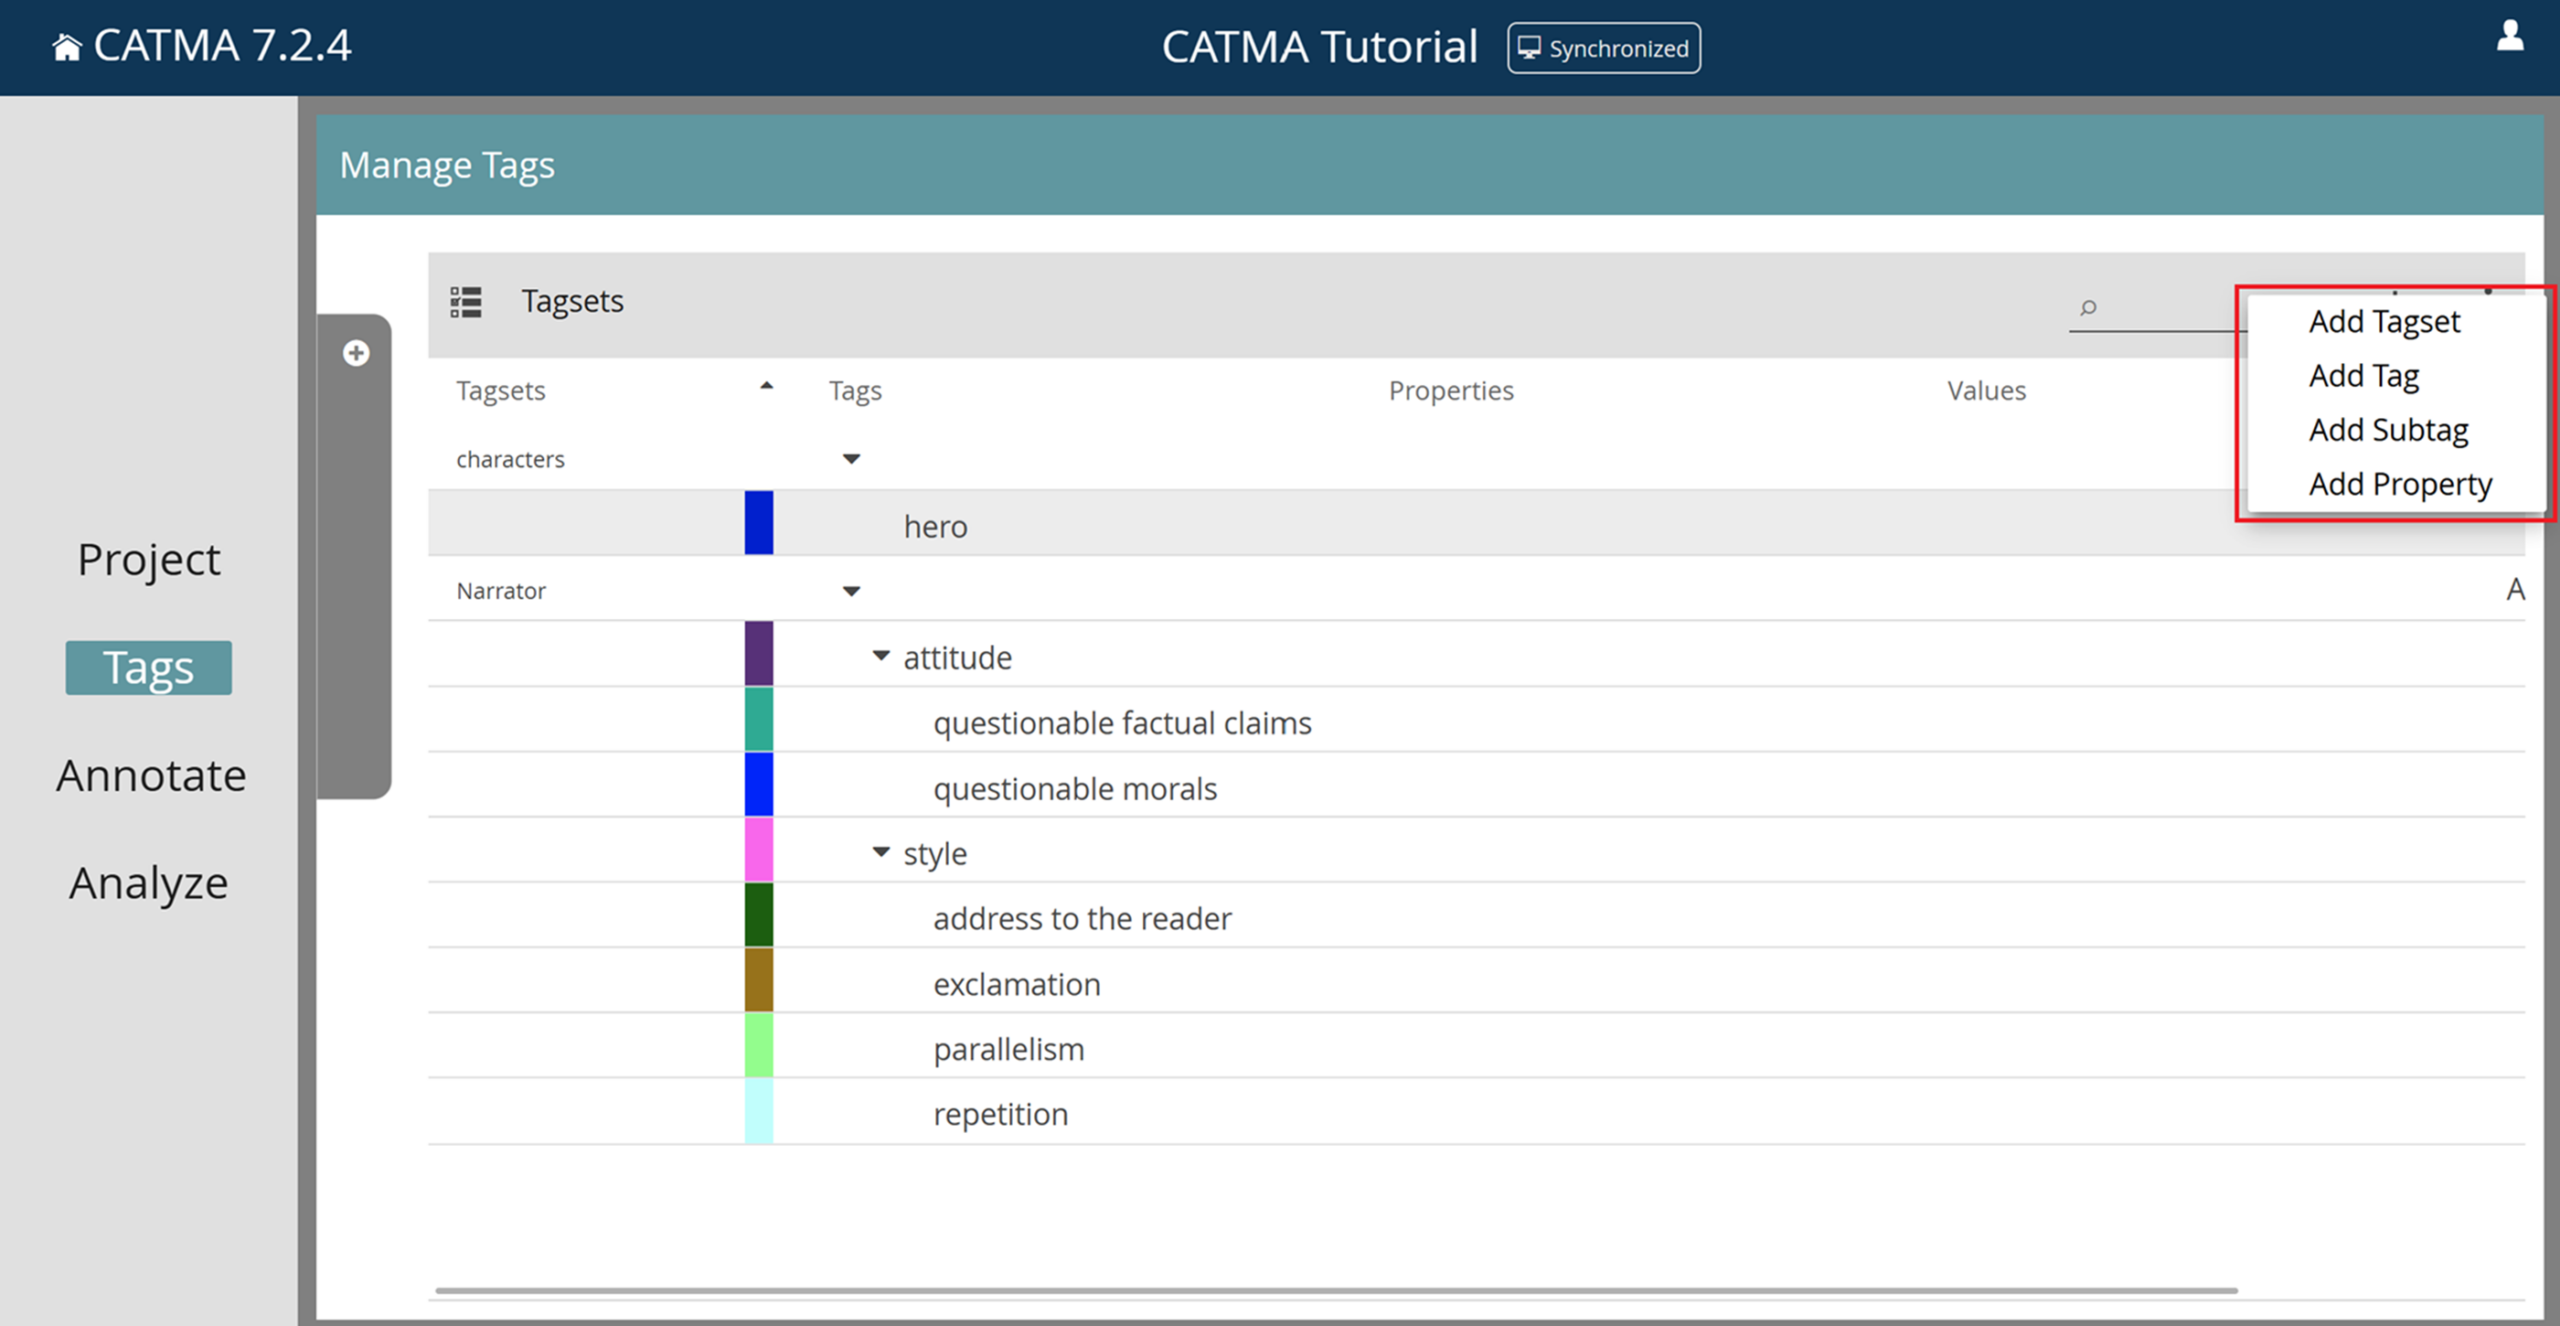
Task: Click the Synchronized status icon
Action: (x=1527, y=47)
